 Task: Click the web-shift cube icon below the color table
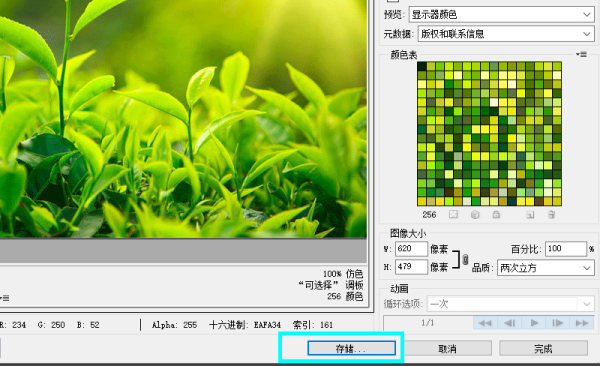[475, 214]
